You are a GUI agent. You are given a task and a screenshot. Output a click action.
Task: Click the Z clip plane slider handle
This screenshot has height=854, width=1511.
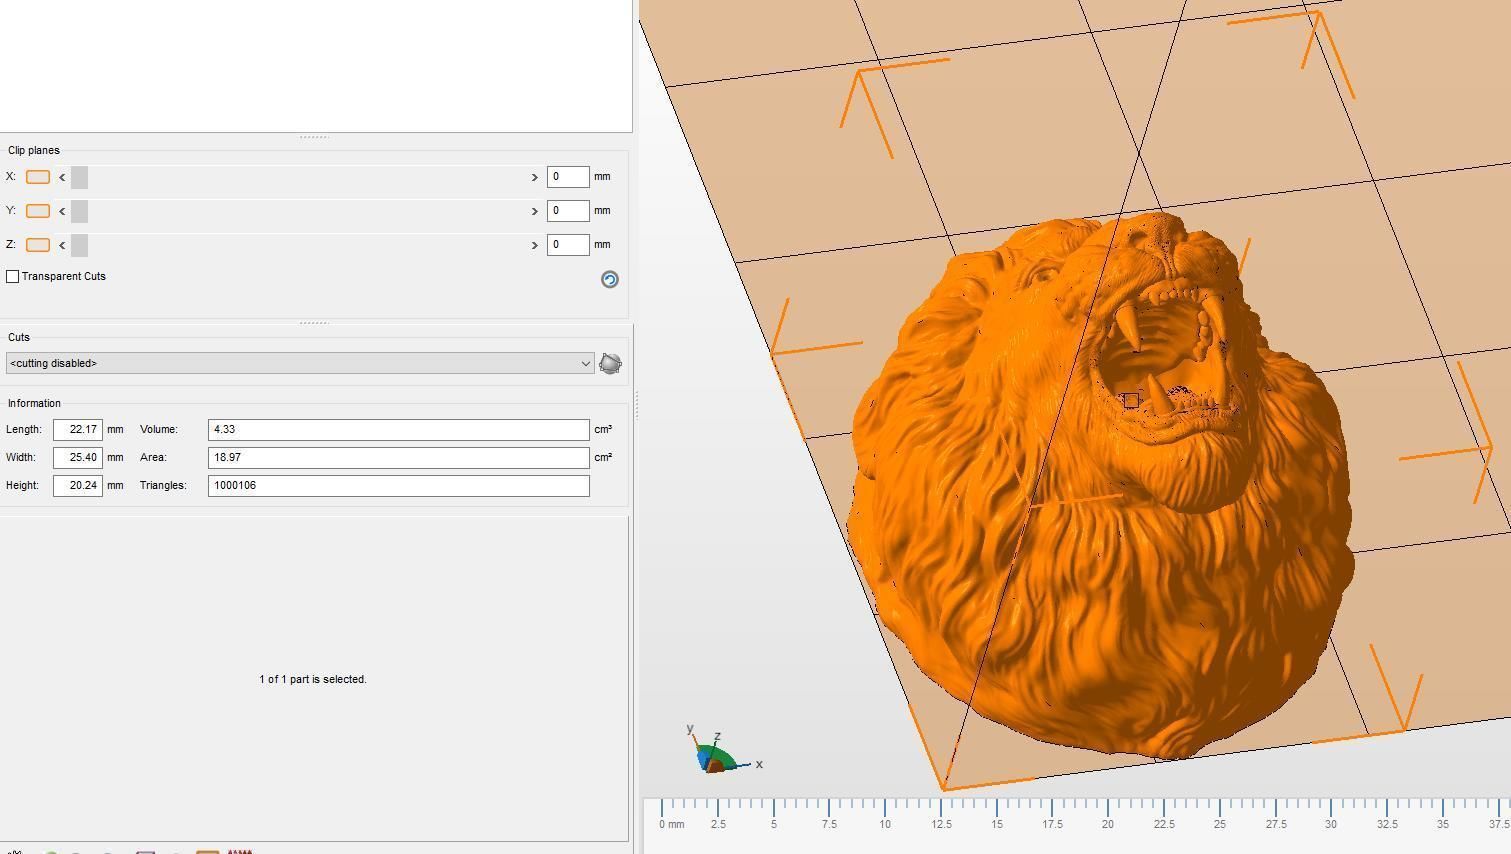(80, 245)
